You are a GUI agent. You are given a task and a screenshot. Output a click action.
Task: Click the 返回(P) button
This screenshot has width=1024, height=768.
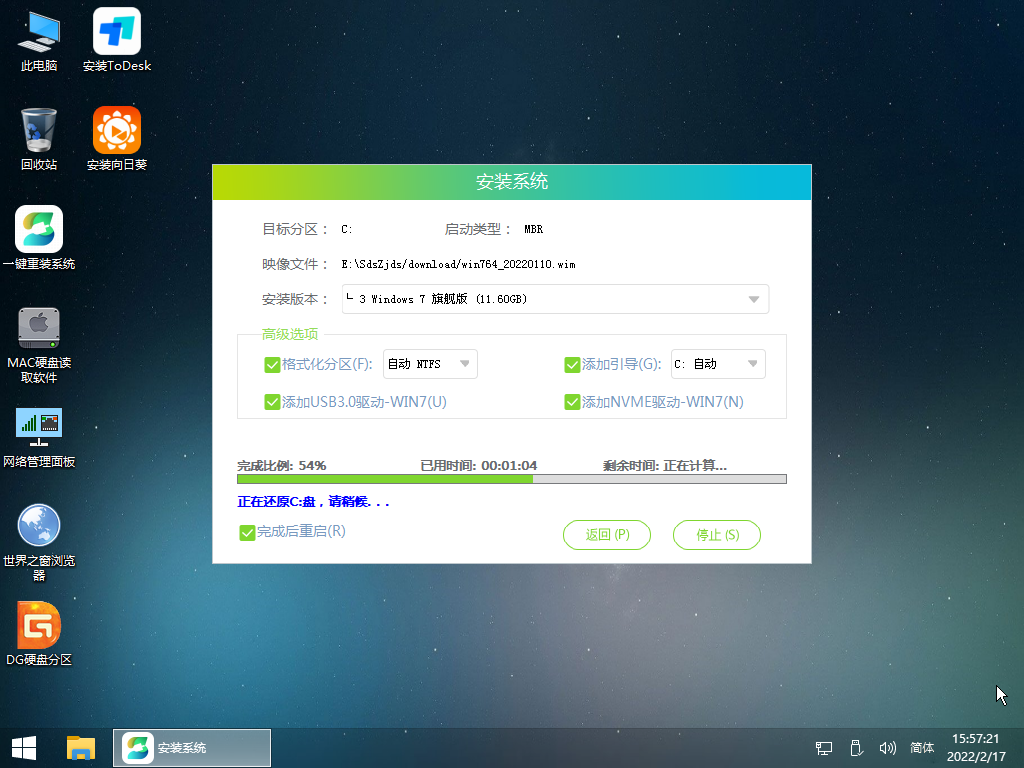[606, 534]
